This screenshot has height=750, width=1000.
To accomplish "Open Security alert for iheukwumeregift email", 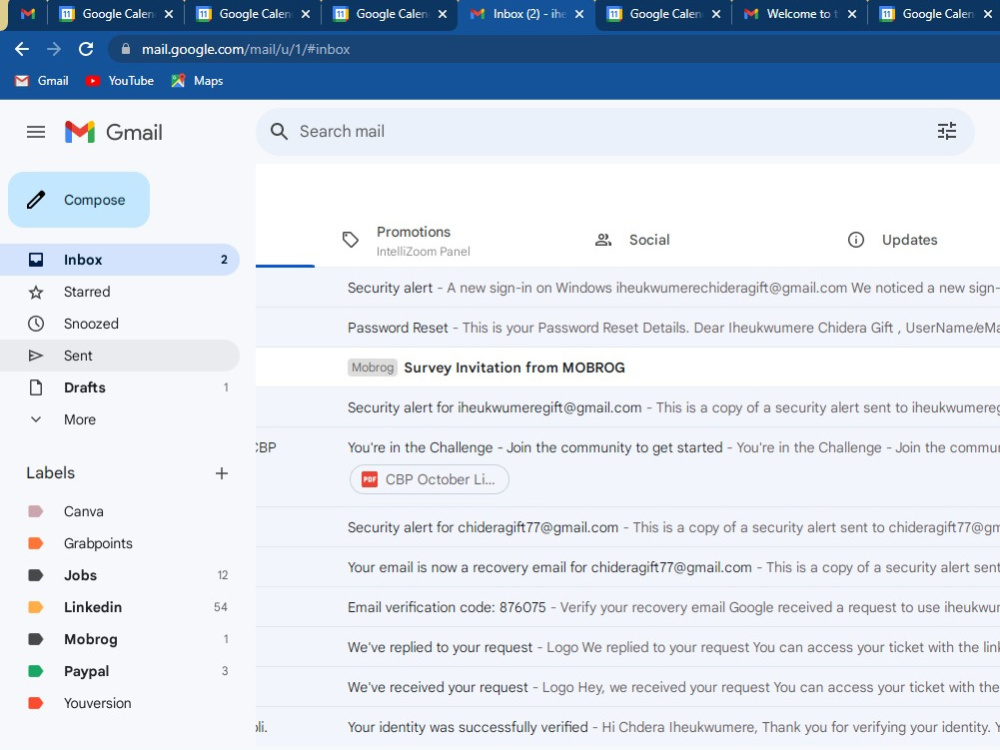I will click(x=628, y=408).
